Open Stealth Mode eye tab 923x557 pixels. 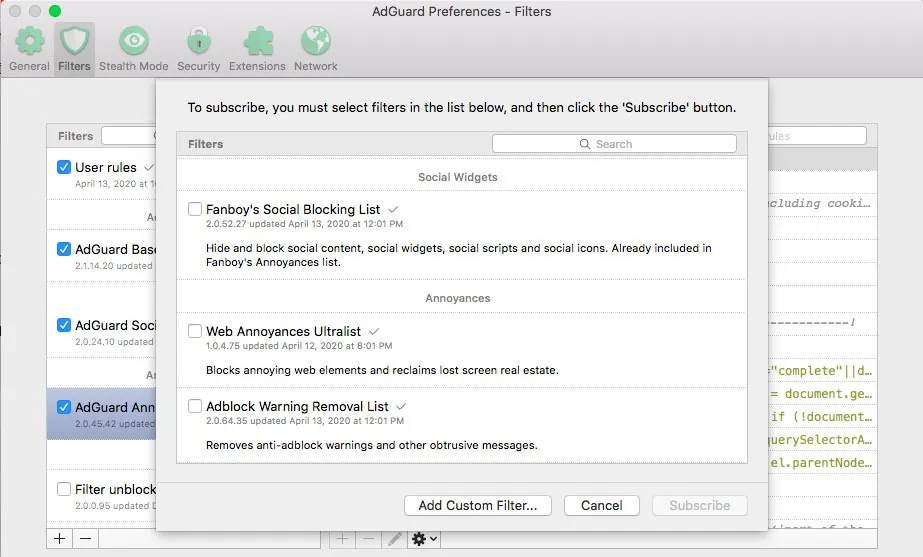[134, 49]
